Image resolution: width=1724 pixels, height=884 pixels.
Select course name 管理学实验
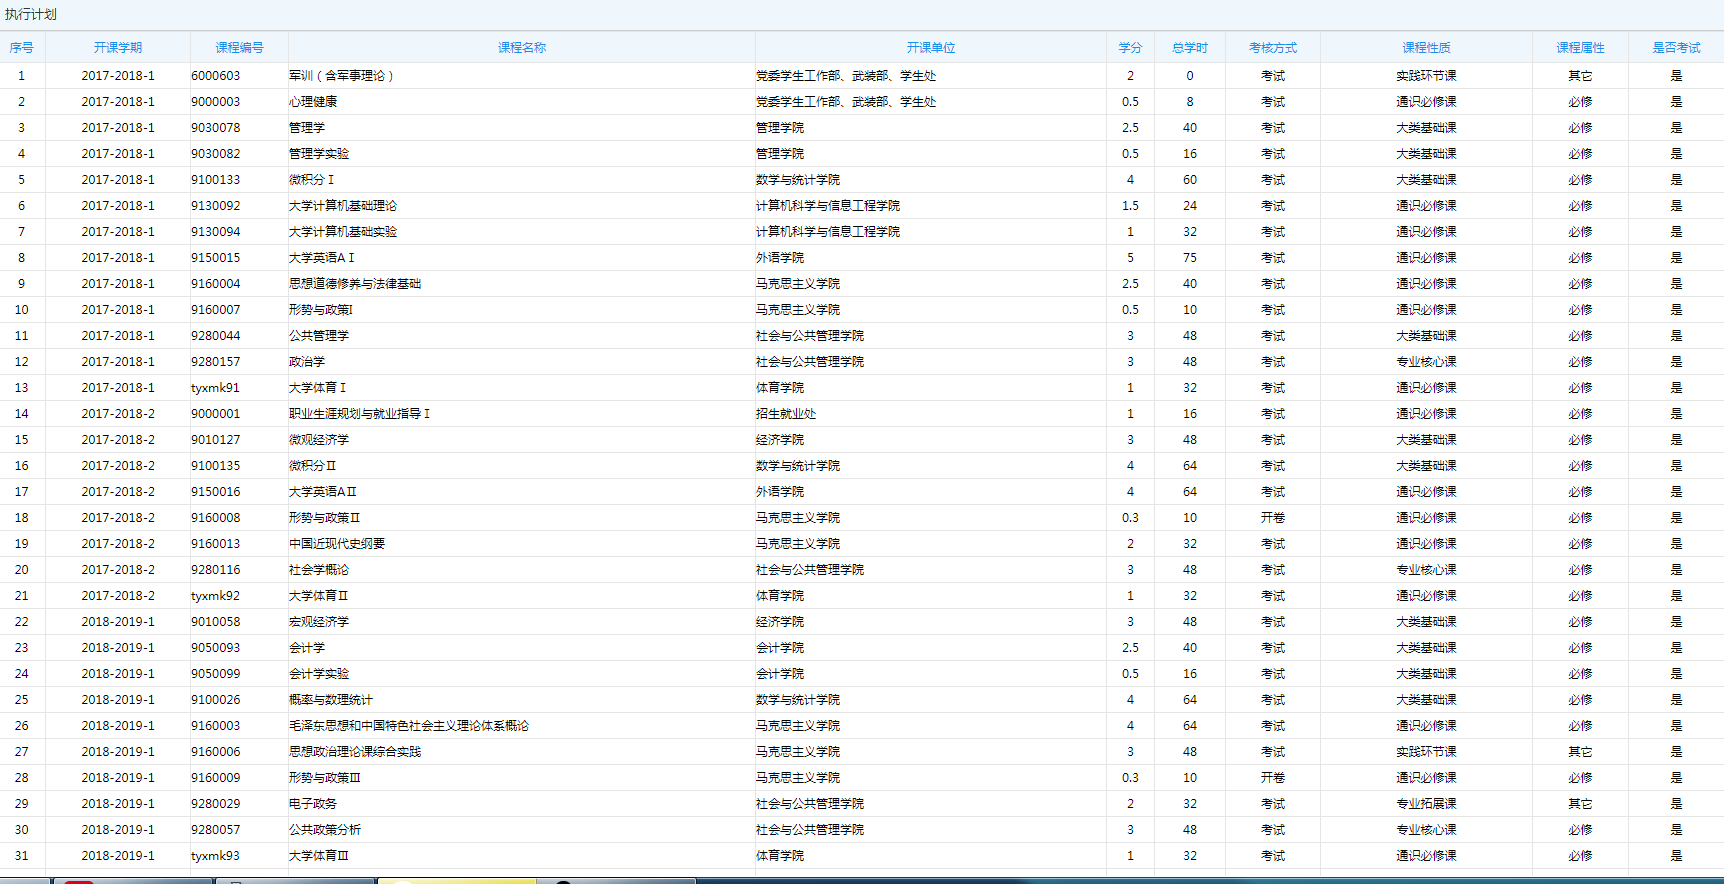coord(319,154)
